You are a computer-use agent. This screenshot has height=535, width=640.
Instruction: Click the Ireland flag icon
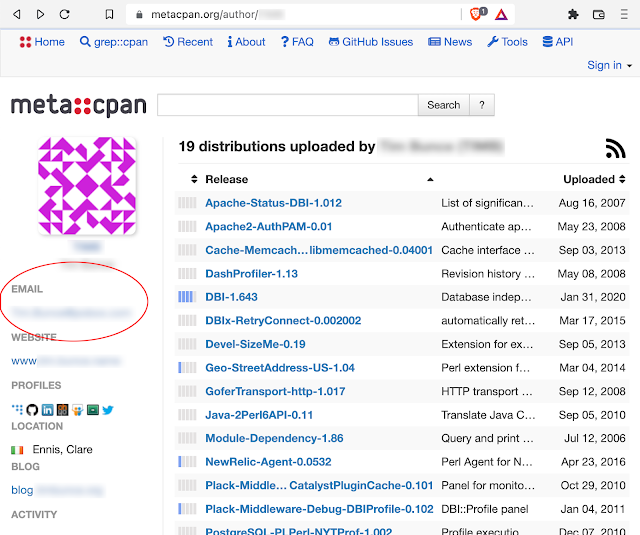(x=17, y=450)
